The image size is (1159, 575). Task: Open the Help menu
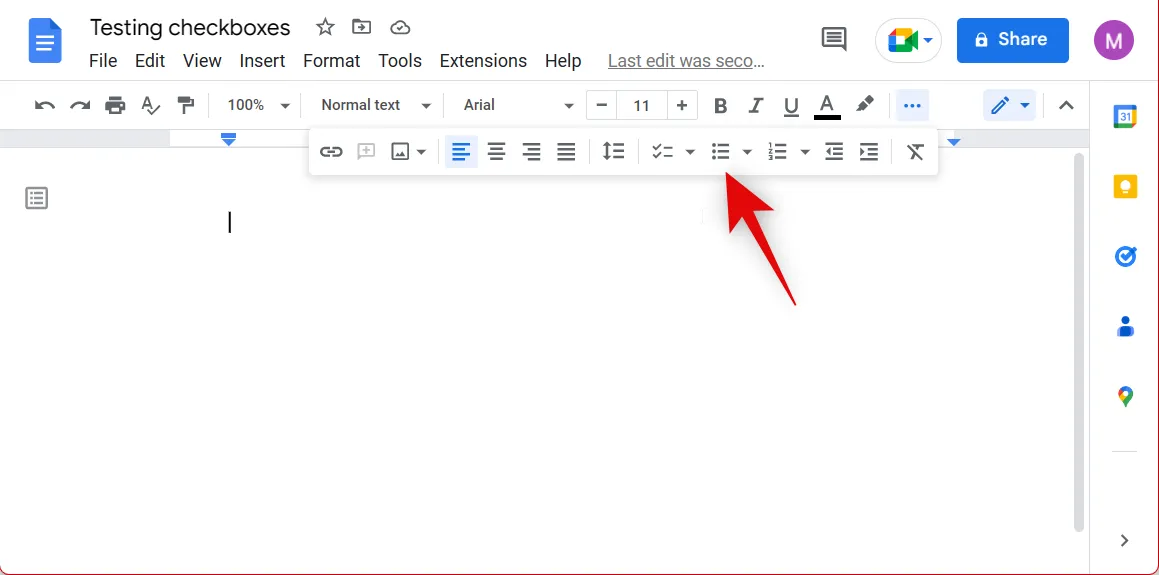tap(563, 61)
